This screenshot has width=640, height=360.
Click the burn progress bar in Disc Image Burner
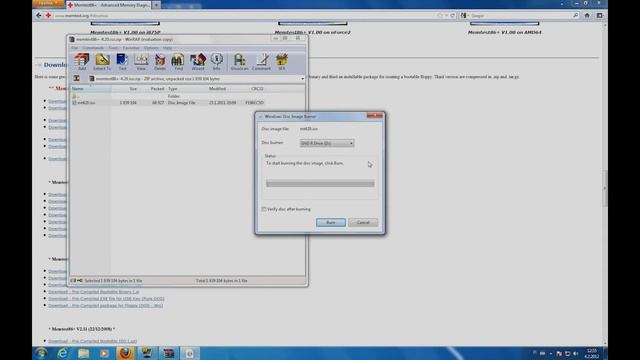click(x=320, y=184)
